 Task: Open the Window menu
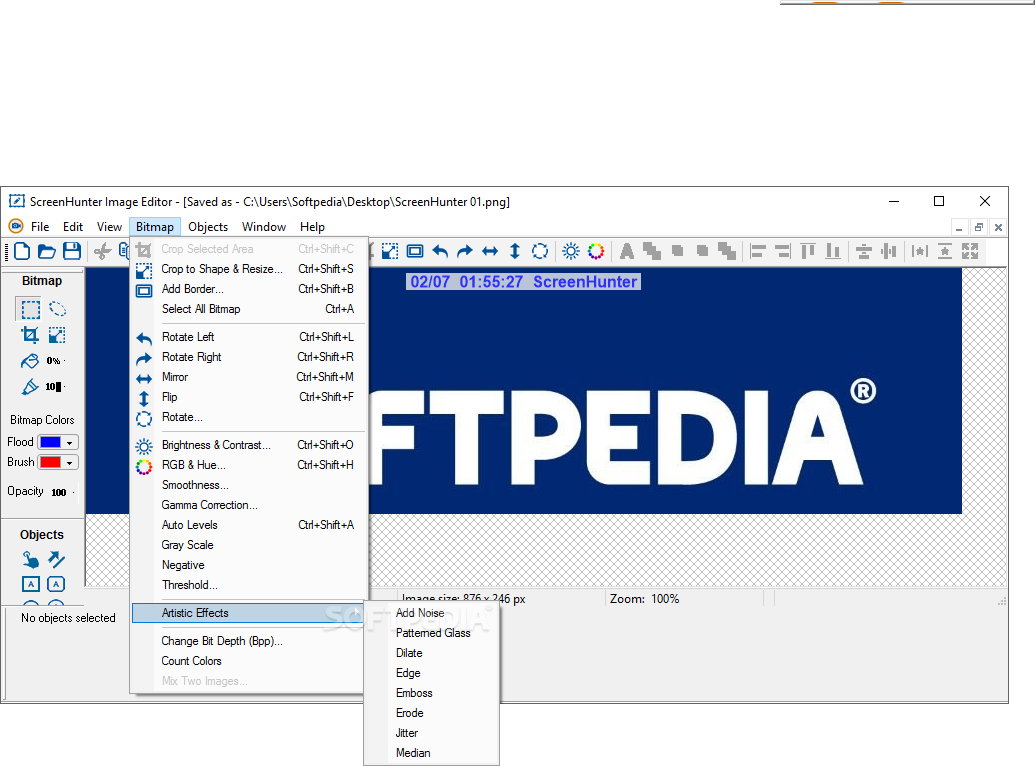click(x=264, y=226)
